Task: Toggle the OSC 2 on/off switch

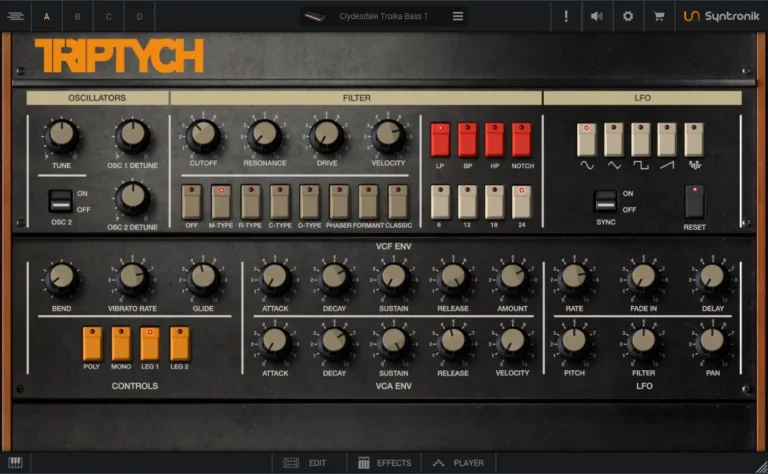Action: [61, 200]
